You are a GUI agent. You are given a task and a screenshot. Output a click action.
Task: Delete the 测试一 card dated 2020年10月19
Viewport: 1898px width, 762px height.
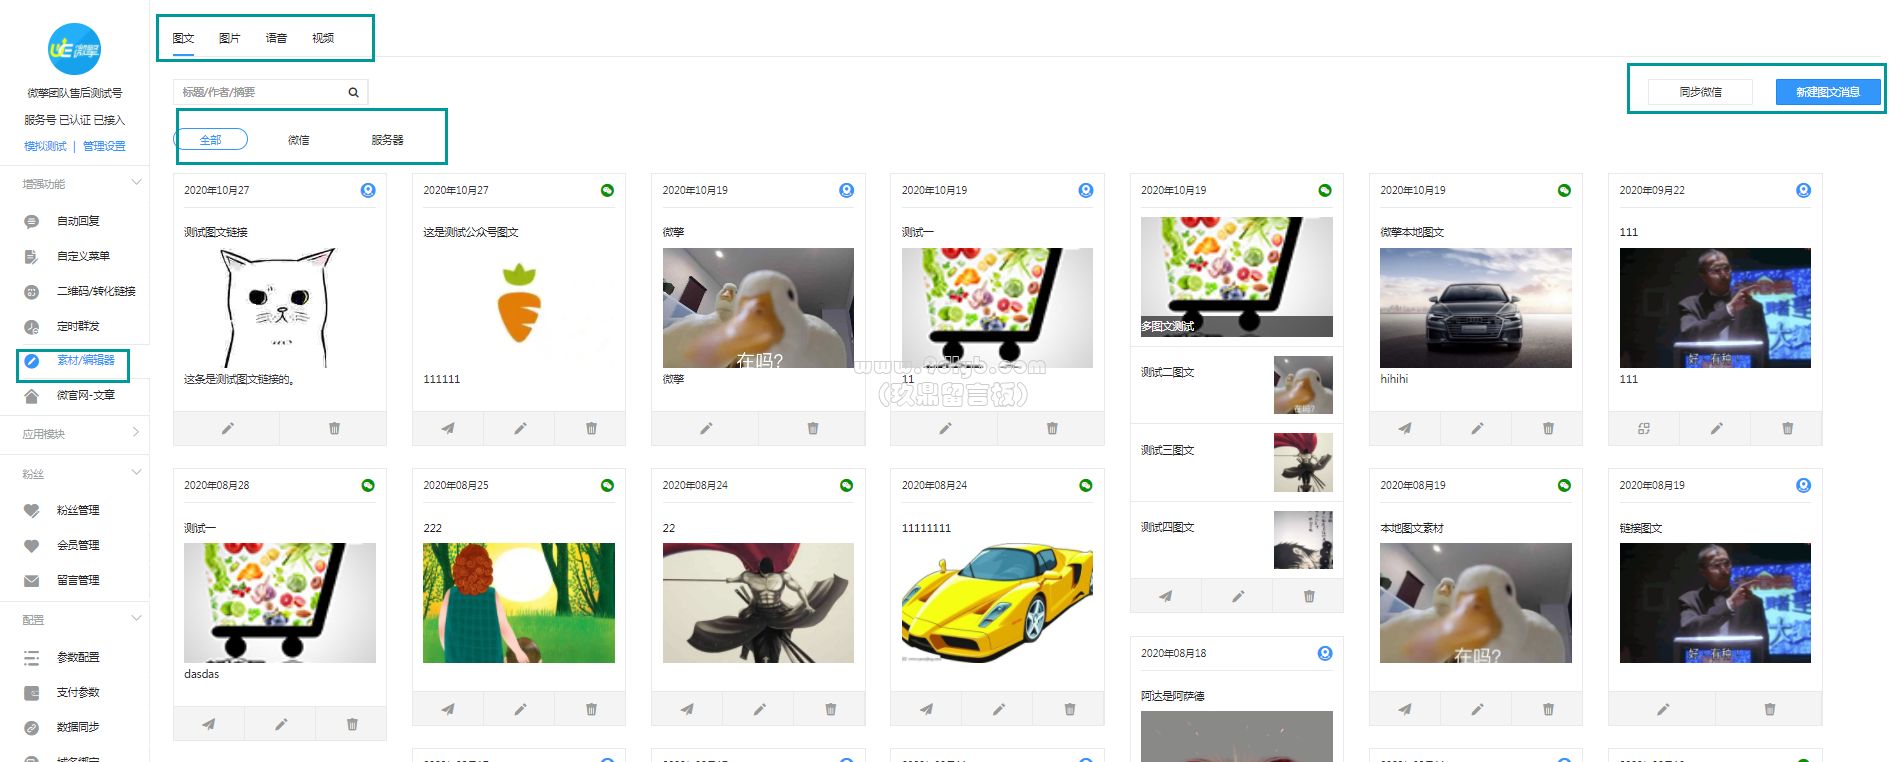pos(1052,429)
